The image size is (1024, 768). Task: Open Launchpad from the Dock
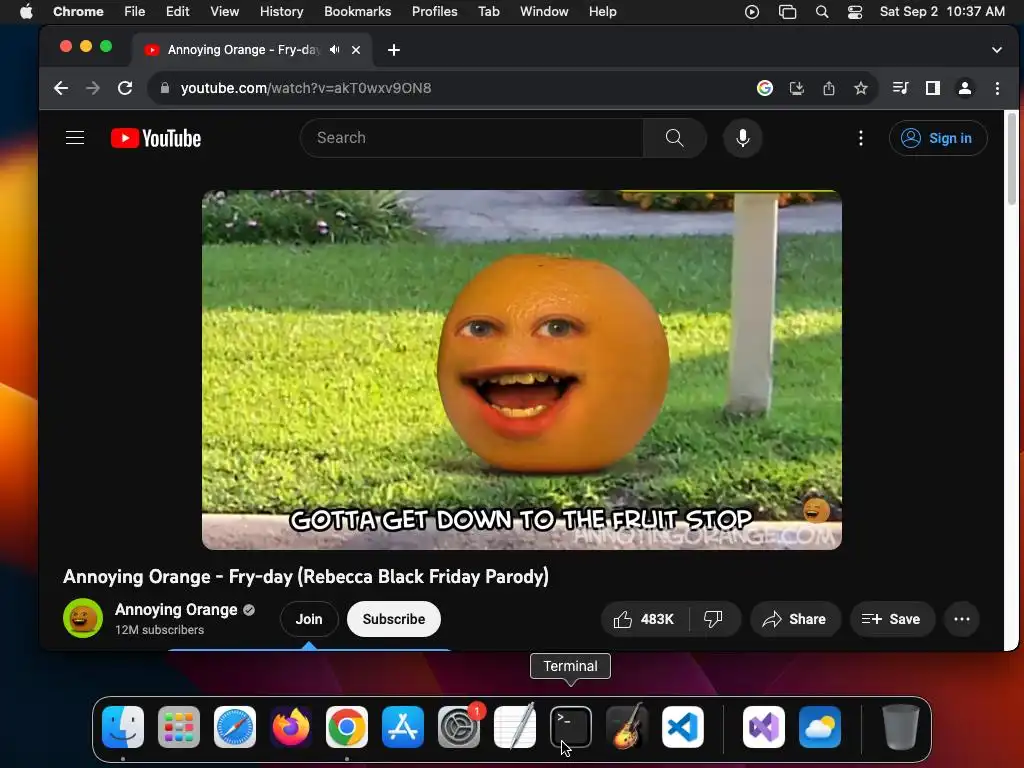pyautogui.click(x=179, y=727)
